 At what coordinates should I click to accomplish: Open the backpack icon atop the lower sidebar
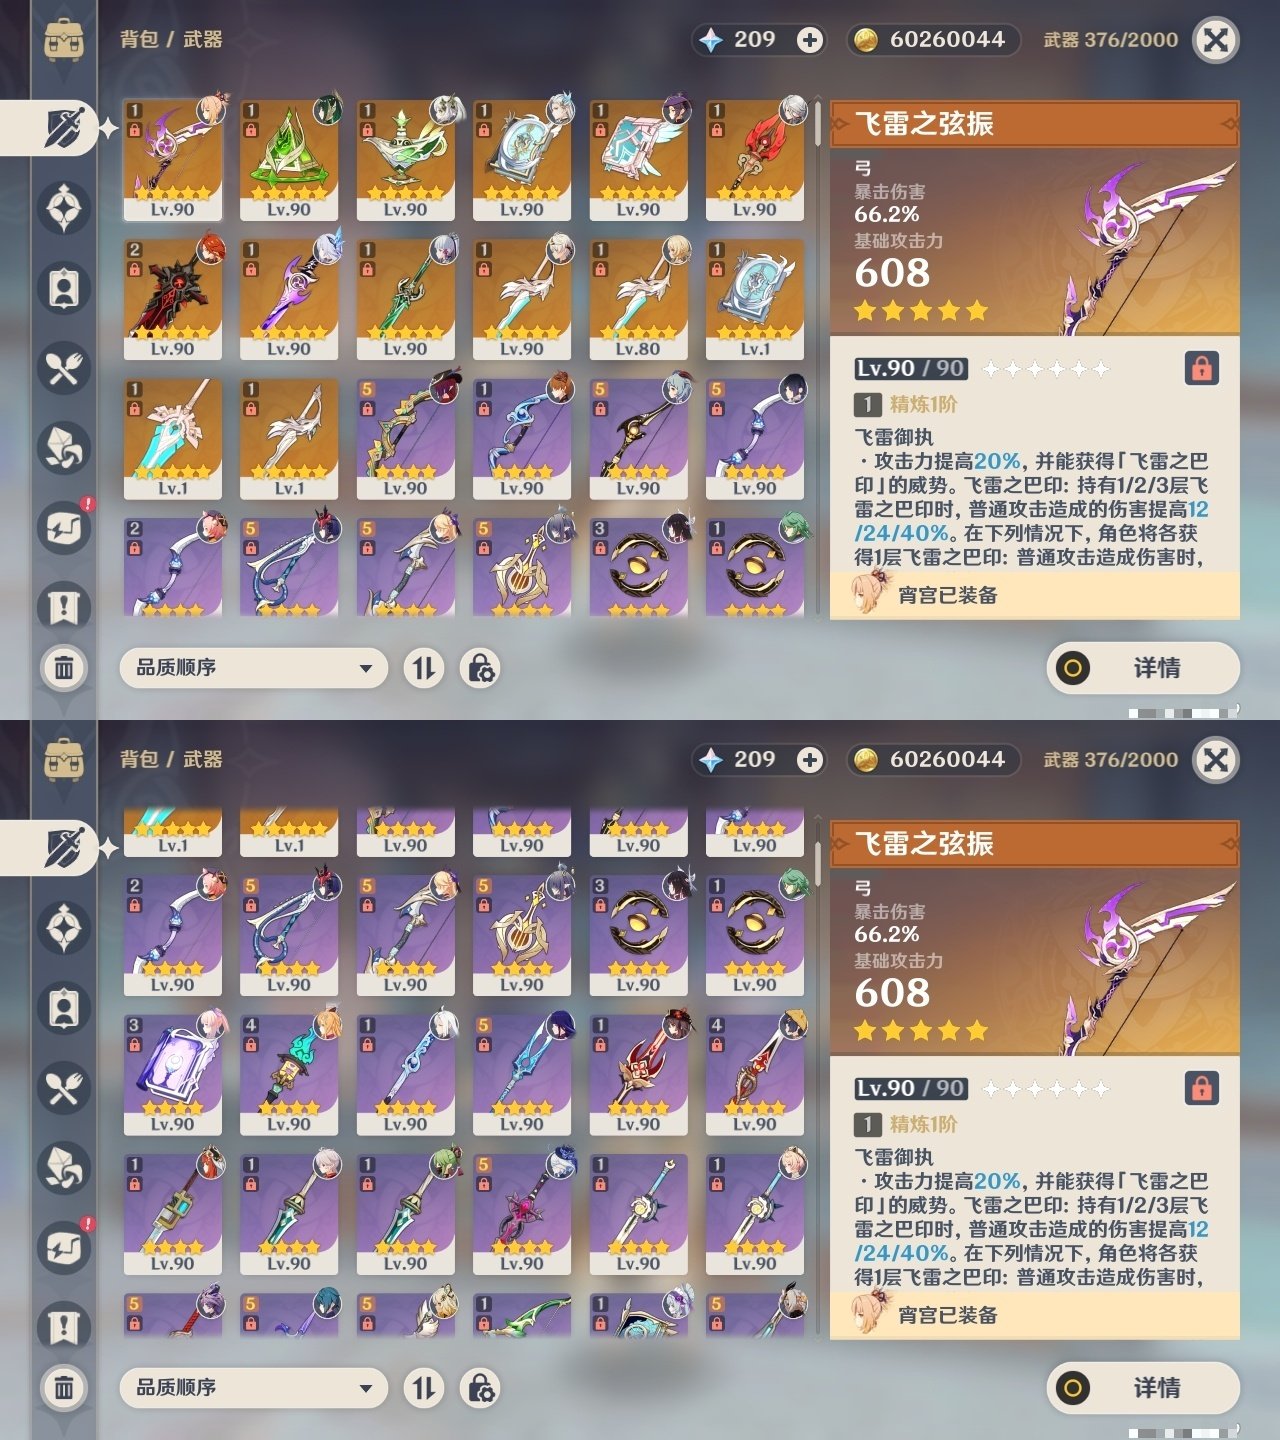pyautogui.click(x=64, y=760)
